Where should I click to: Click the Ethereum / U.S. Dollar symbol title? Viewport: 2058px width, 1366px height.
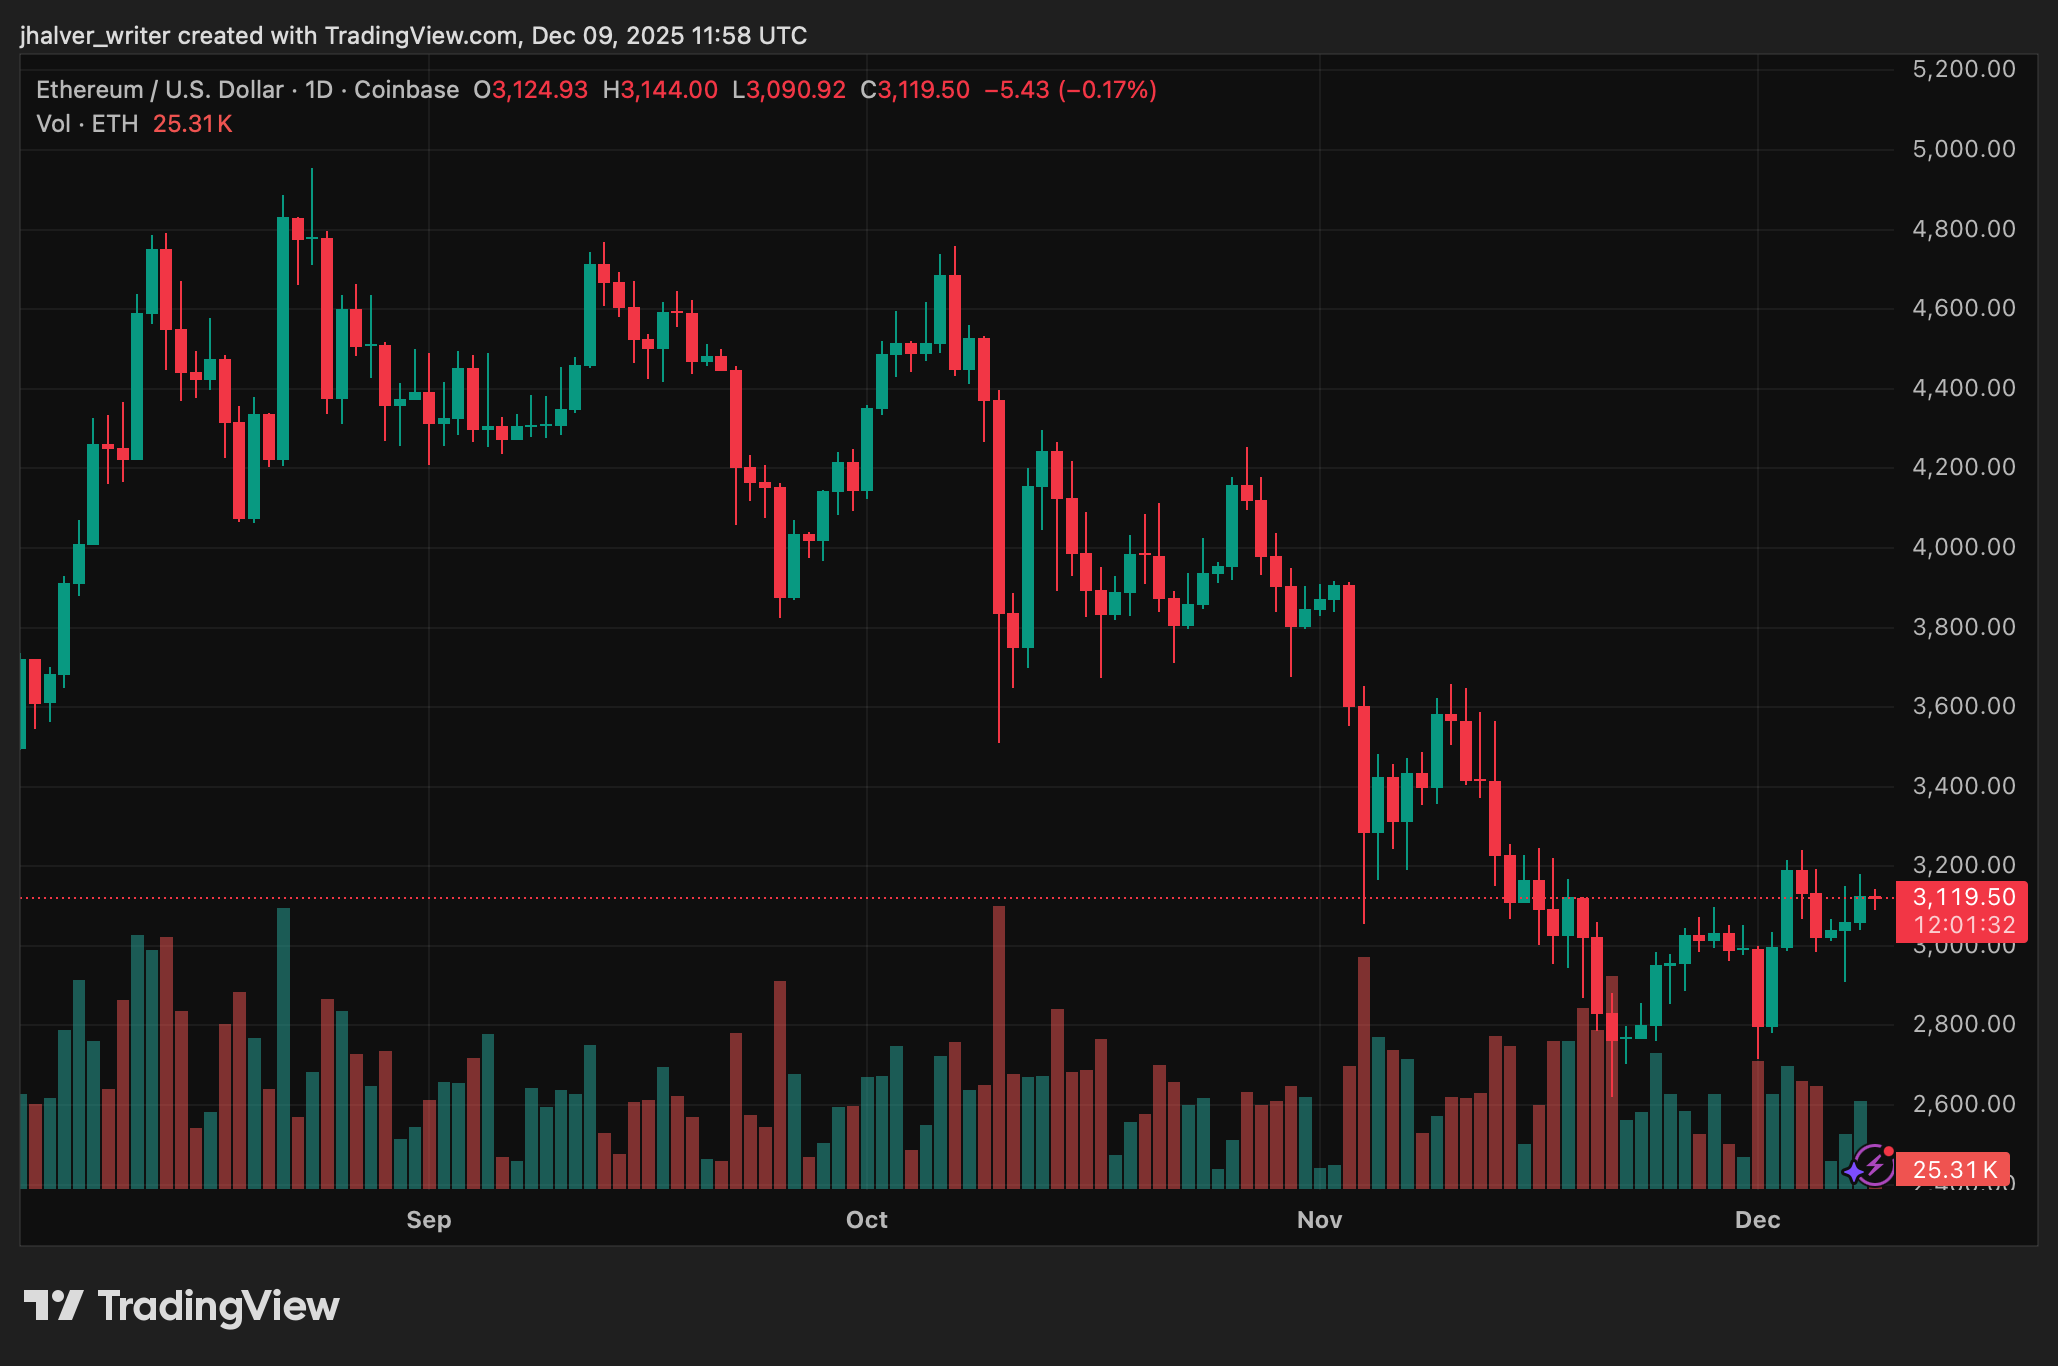160,90
